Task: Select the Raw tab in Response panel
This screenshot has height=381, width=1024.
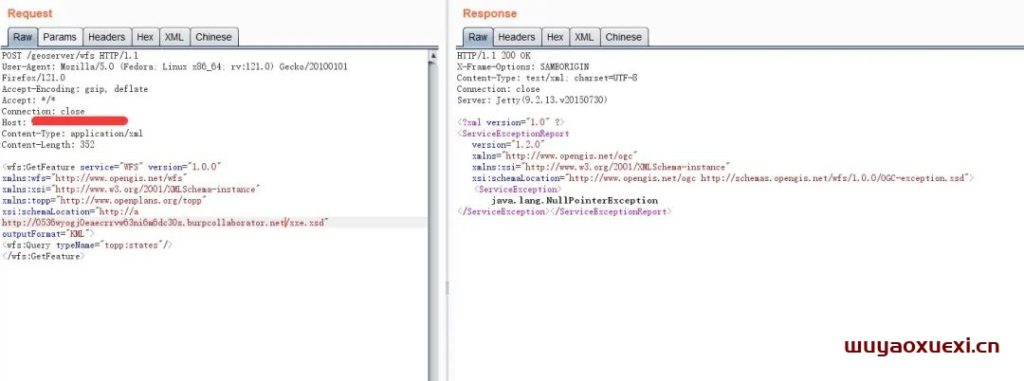Action: (478, 37)
